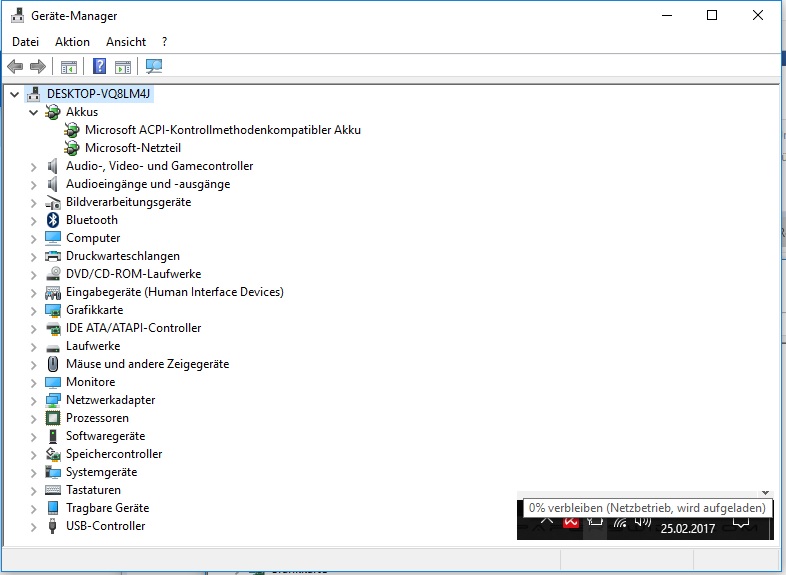This screenshot has height=575, width=786.
Task: Click the Druckwarteschlangen printer icon
Action: coord(53,256)
